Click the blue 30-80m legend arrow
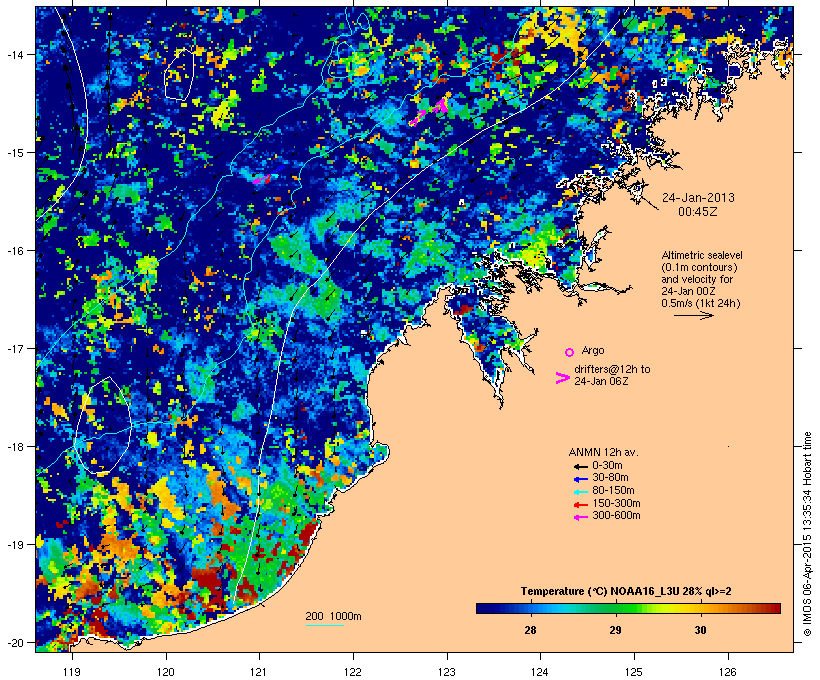Viewport: 820px width, 680px height. (581, 479)
